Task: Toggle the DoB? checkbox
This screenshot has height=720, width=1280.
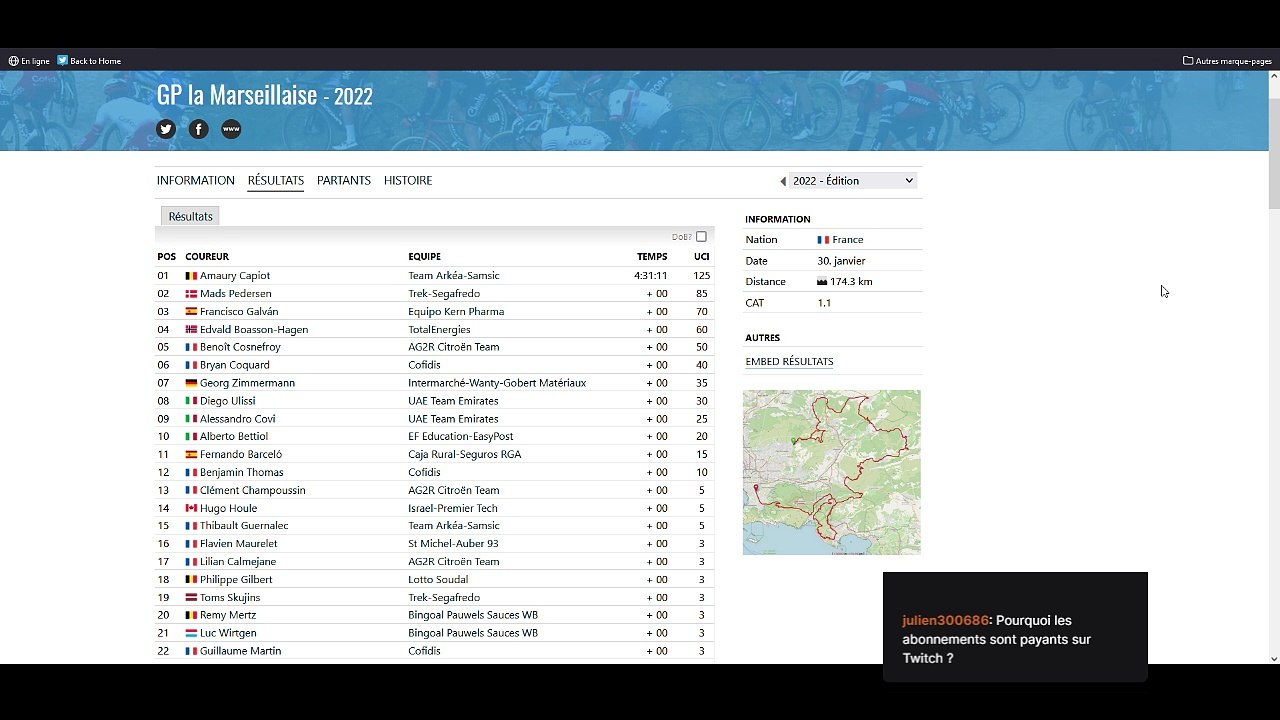Action: click(x=701, y=237)
